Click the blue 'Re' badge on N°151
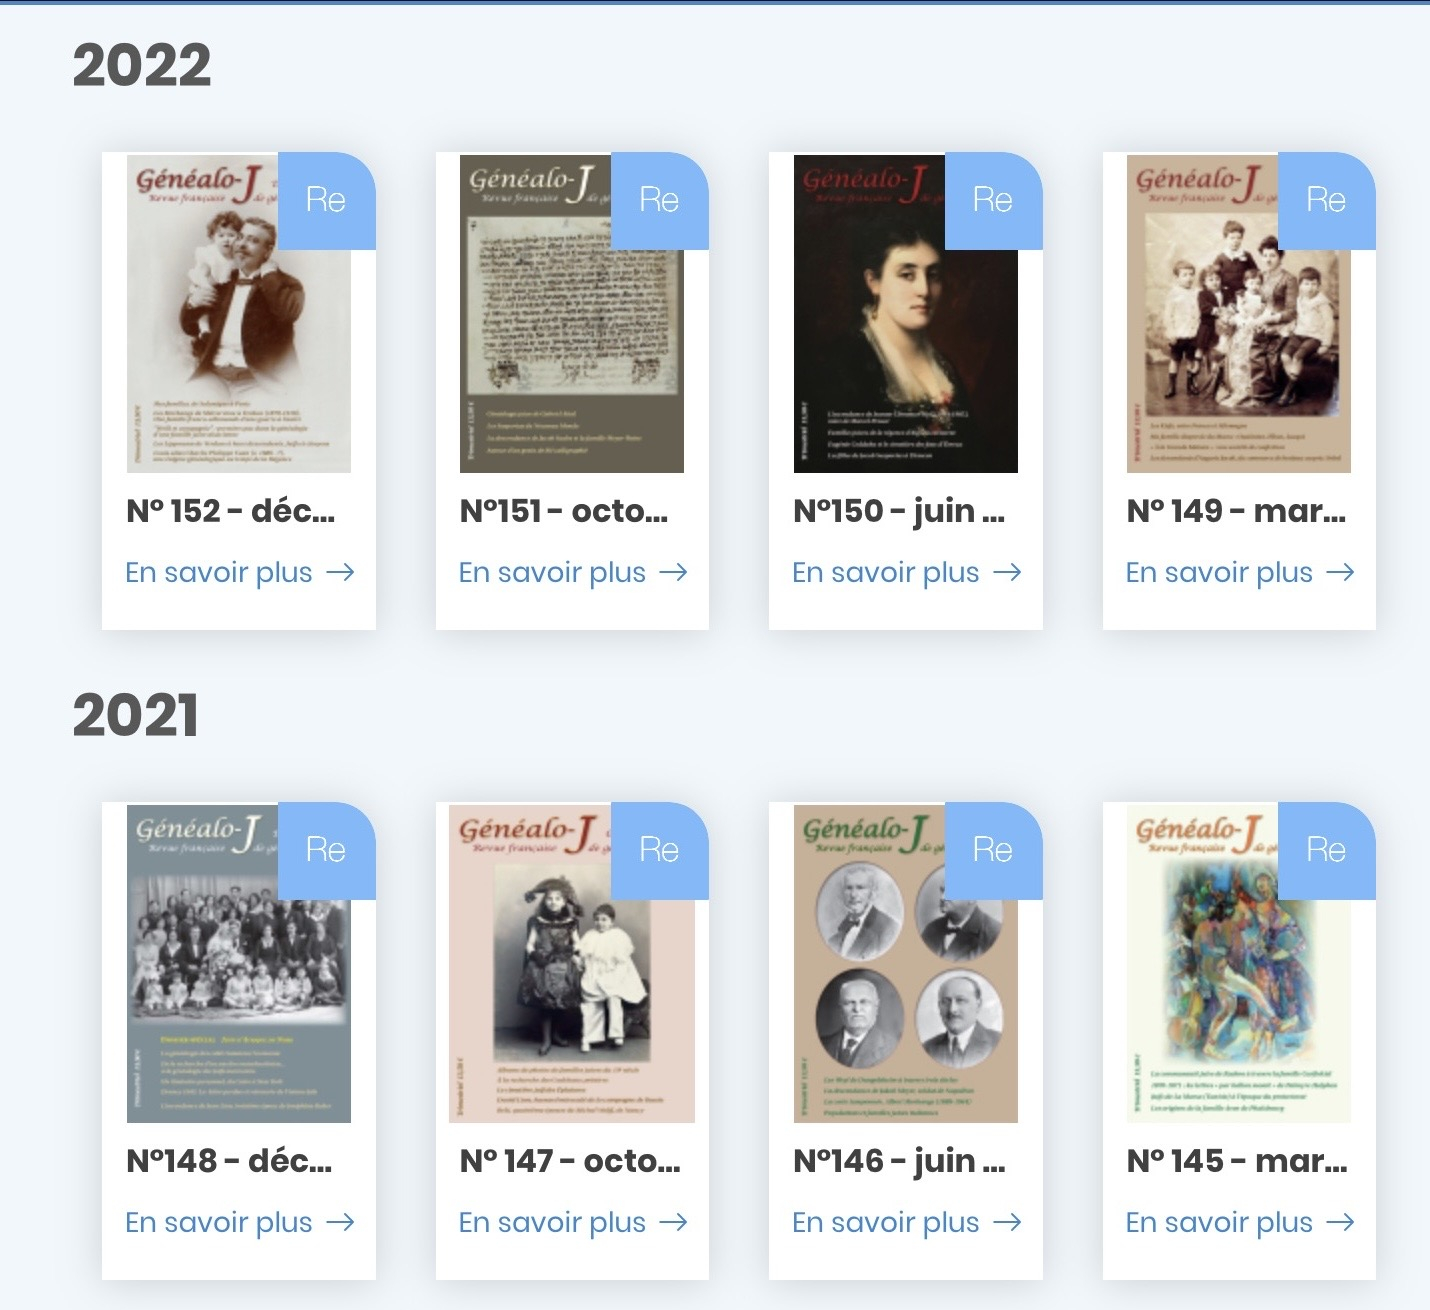 coord(660,200)
